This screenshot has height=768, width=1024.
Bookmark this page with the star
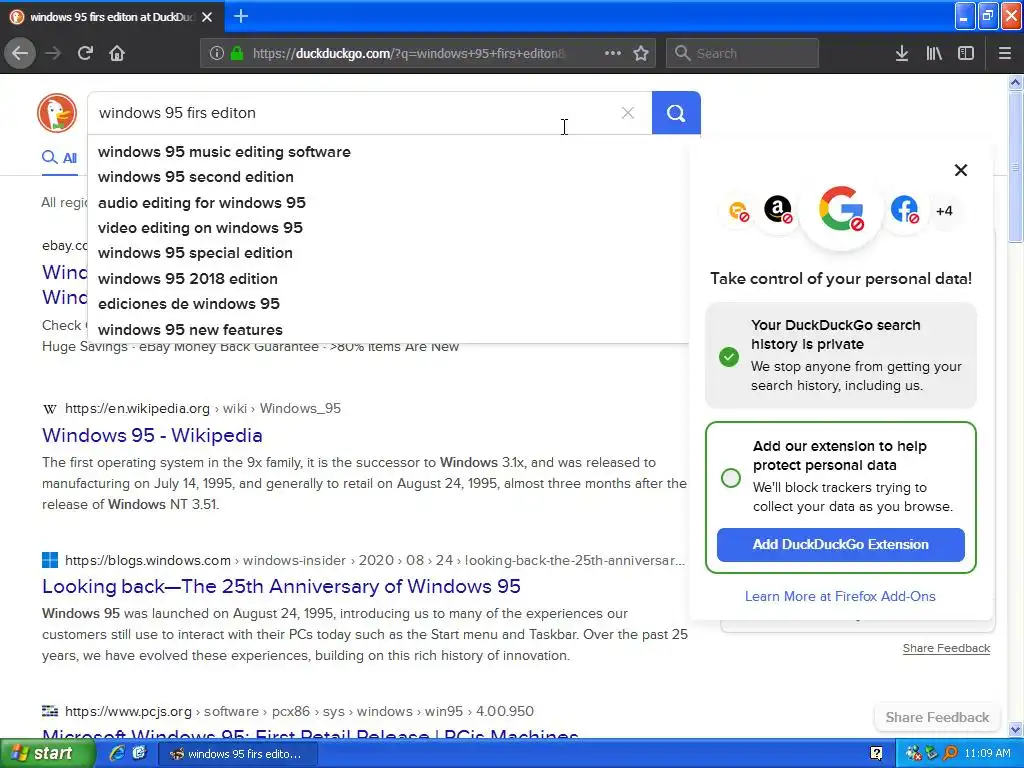(x=641, y=53)
